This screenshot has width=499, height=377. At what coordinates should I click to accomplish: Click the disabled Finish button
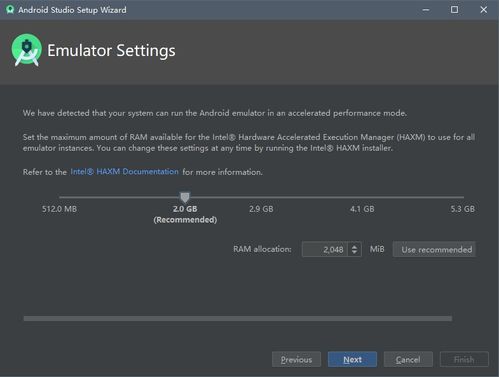pos(464,359)
